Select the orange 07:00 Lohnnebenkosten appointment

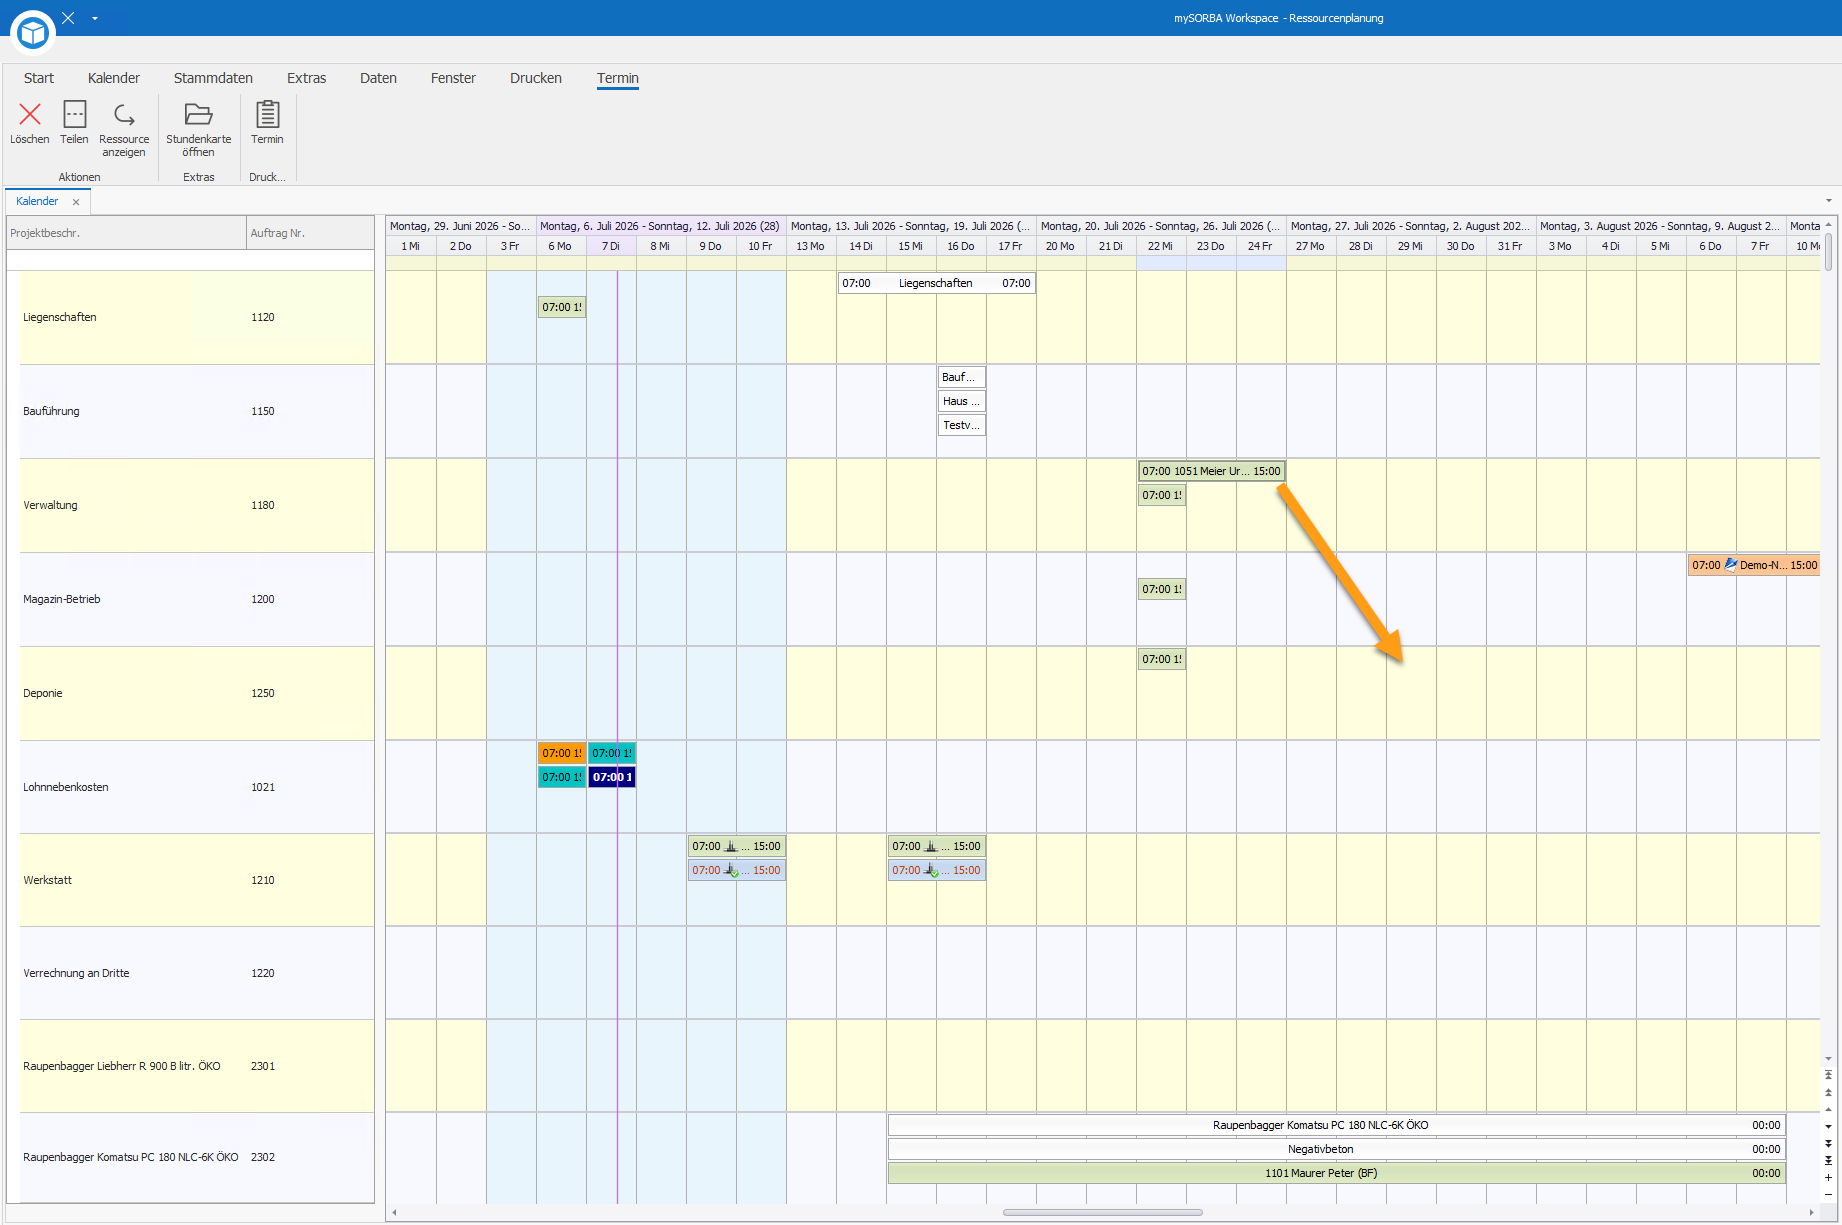(562, 753)
